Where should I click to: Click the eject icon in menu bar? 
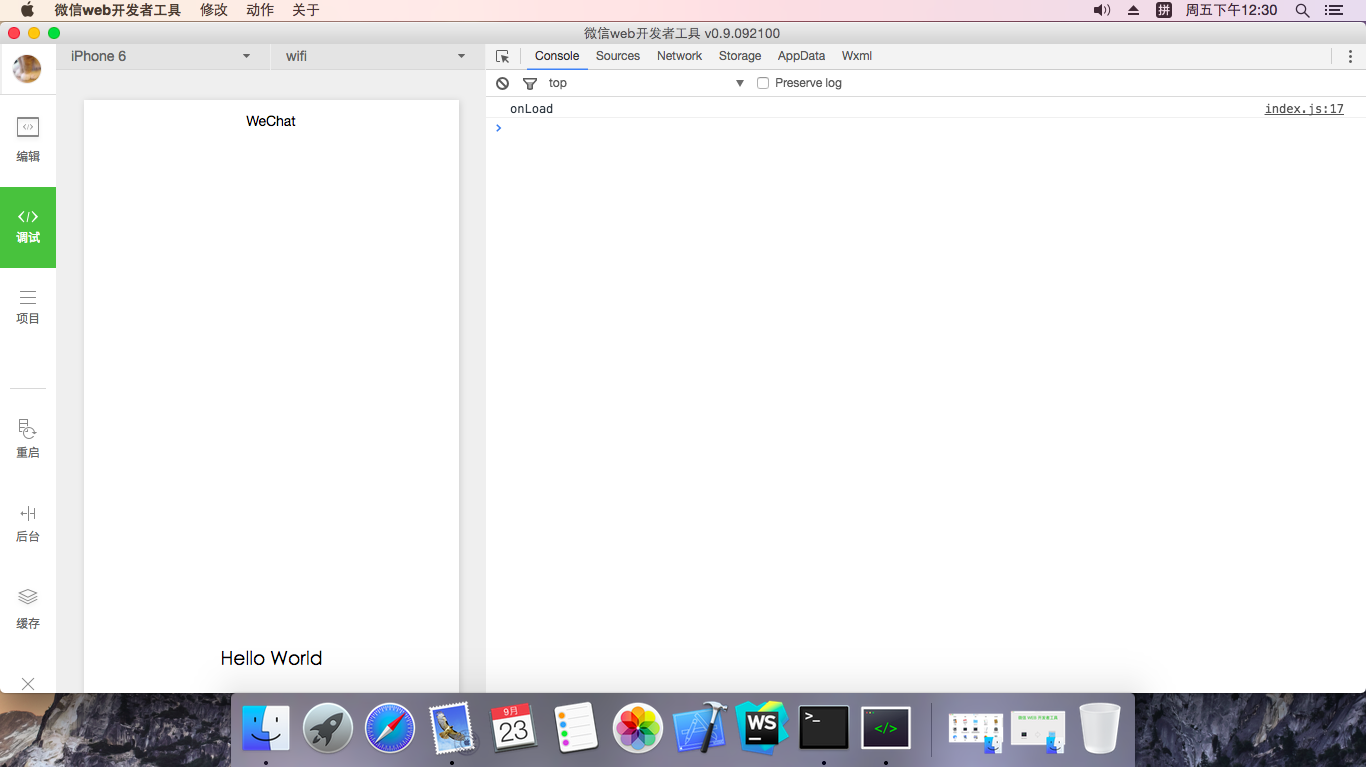click(1133, 10)
